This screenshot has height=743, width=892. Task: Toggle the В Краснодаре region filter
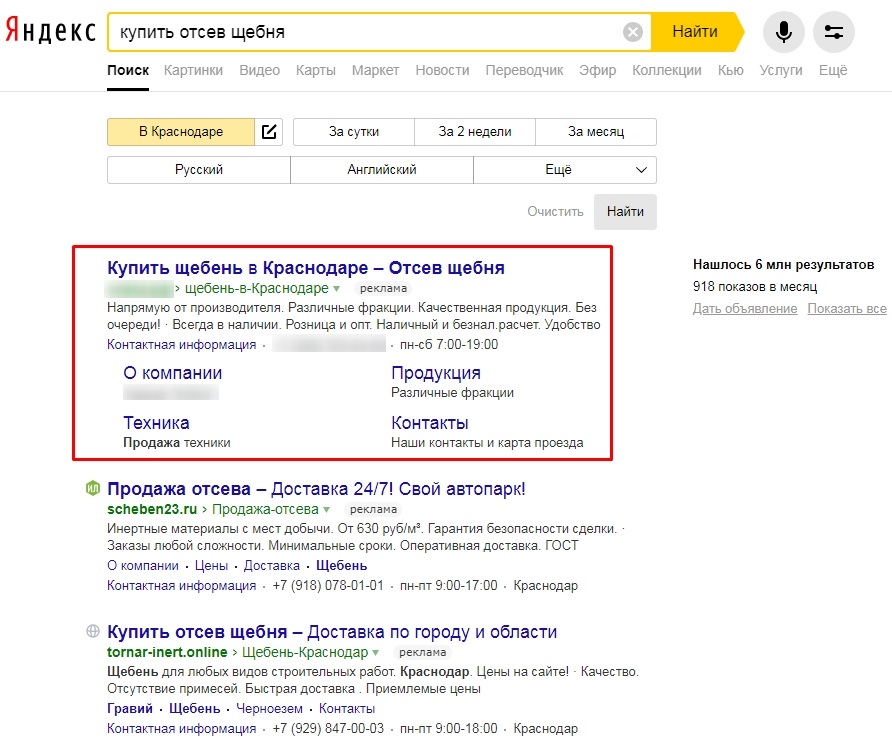181,132
